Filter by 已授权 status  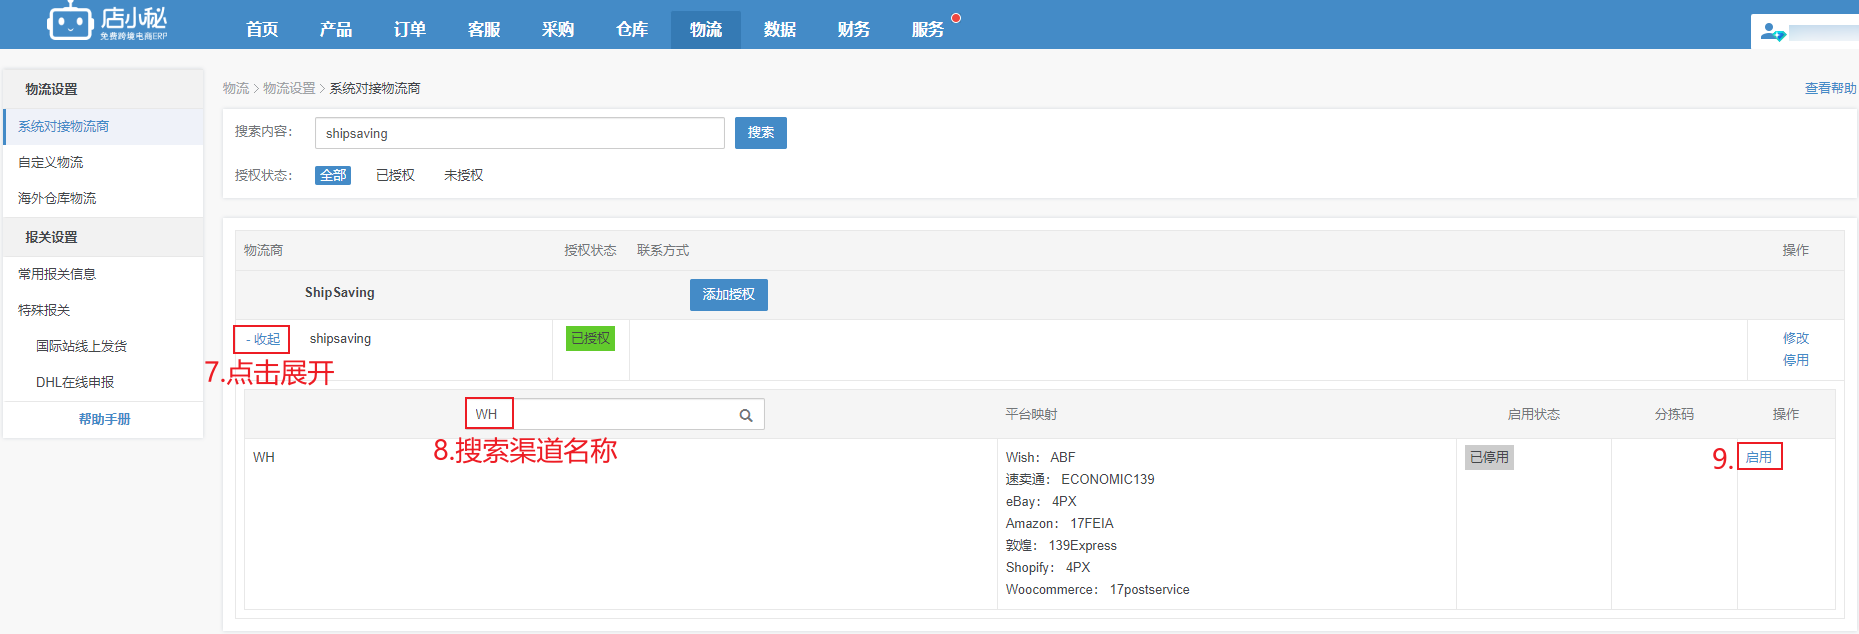395,176
